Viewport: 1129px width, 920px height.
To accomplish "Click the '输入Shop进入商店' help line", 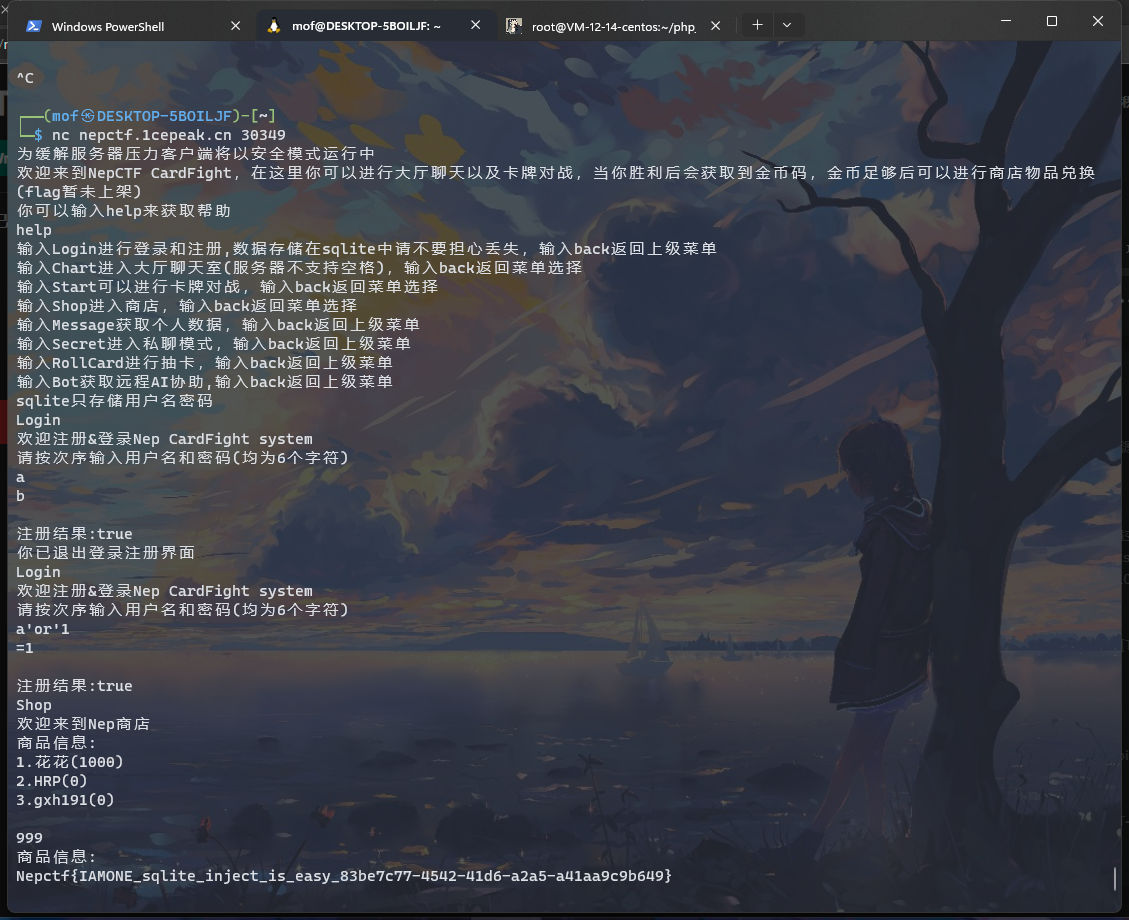I will [x=186, y=305].
